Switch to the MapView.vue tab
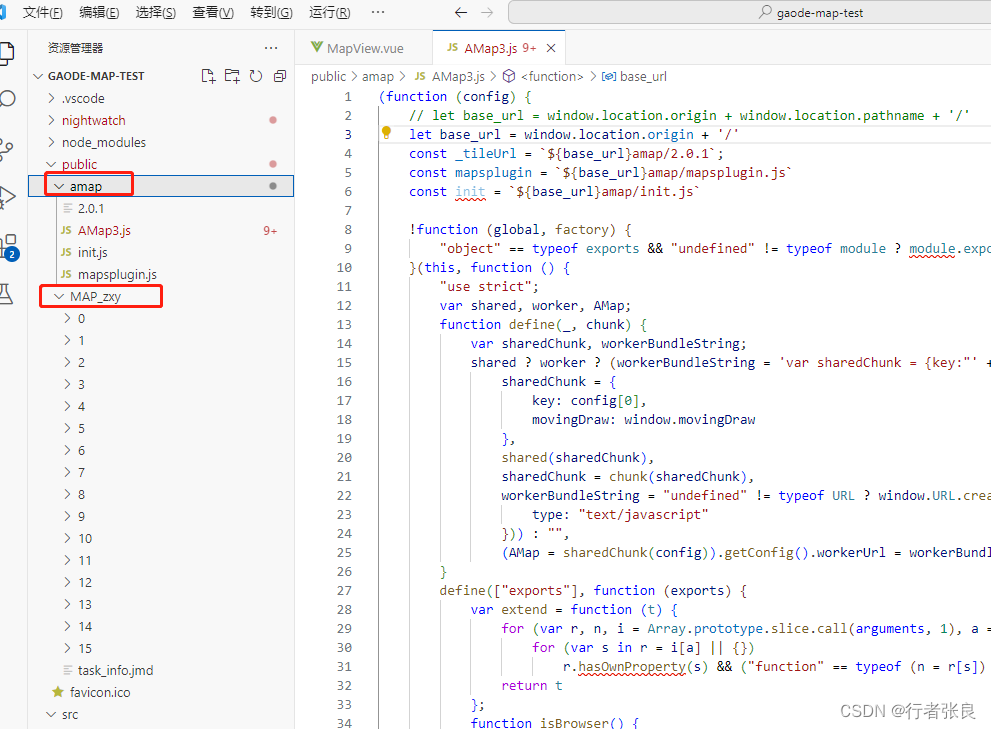The height and width of the screenshot is (729, 991). click(x=364, y=48)
